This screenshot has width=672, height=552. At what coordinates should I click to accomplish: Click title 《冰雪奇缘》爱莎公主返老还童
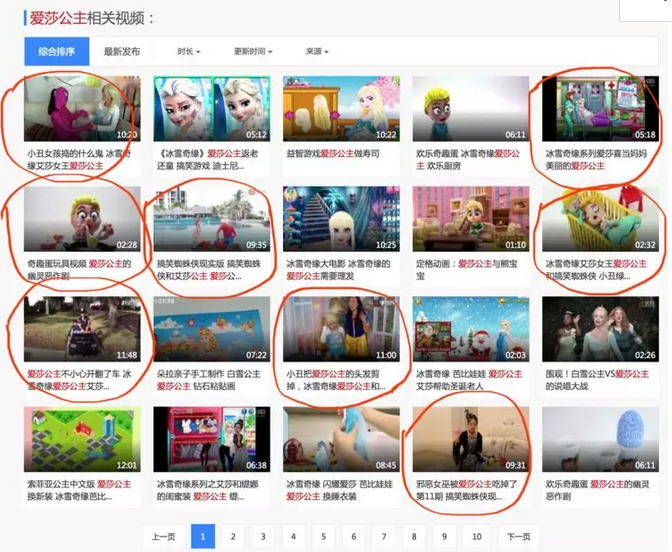pyautogui.click(x=208, y=159)
